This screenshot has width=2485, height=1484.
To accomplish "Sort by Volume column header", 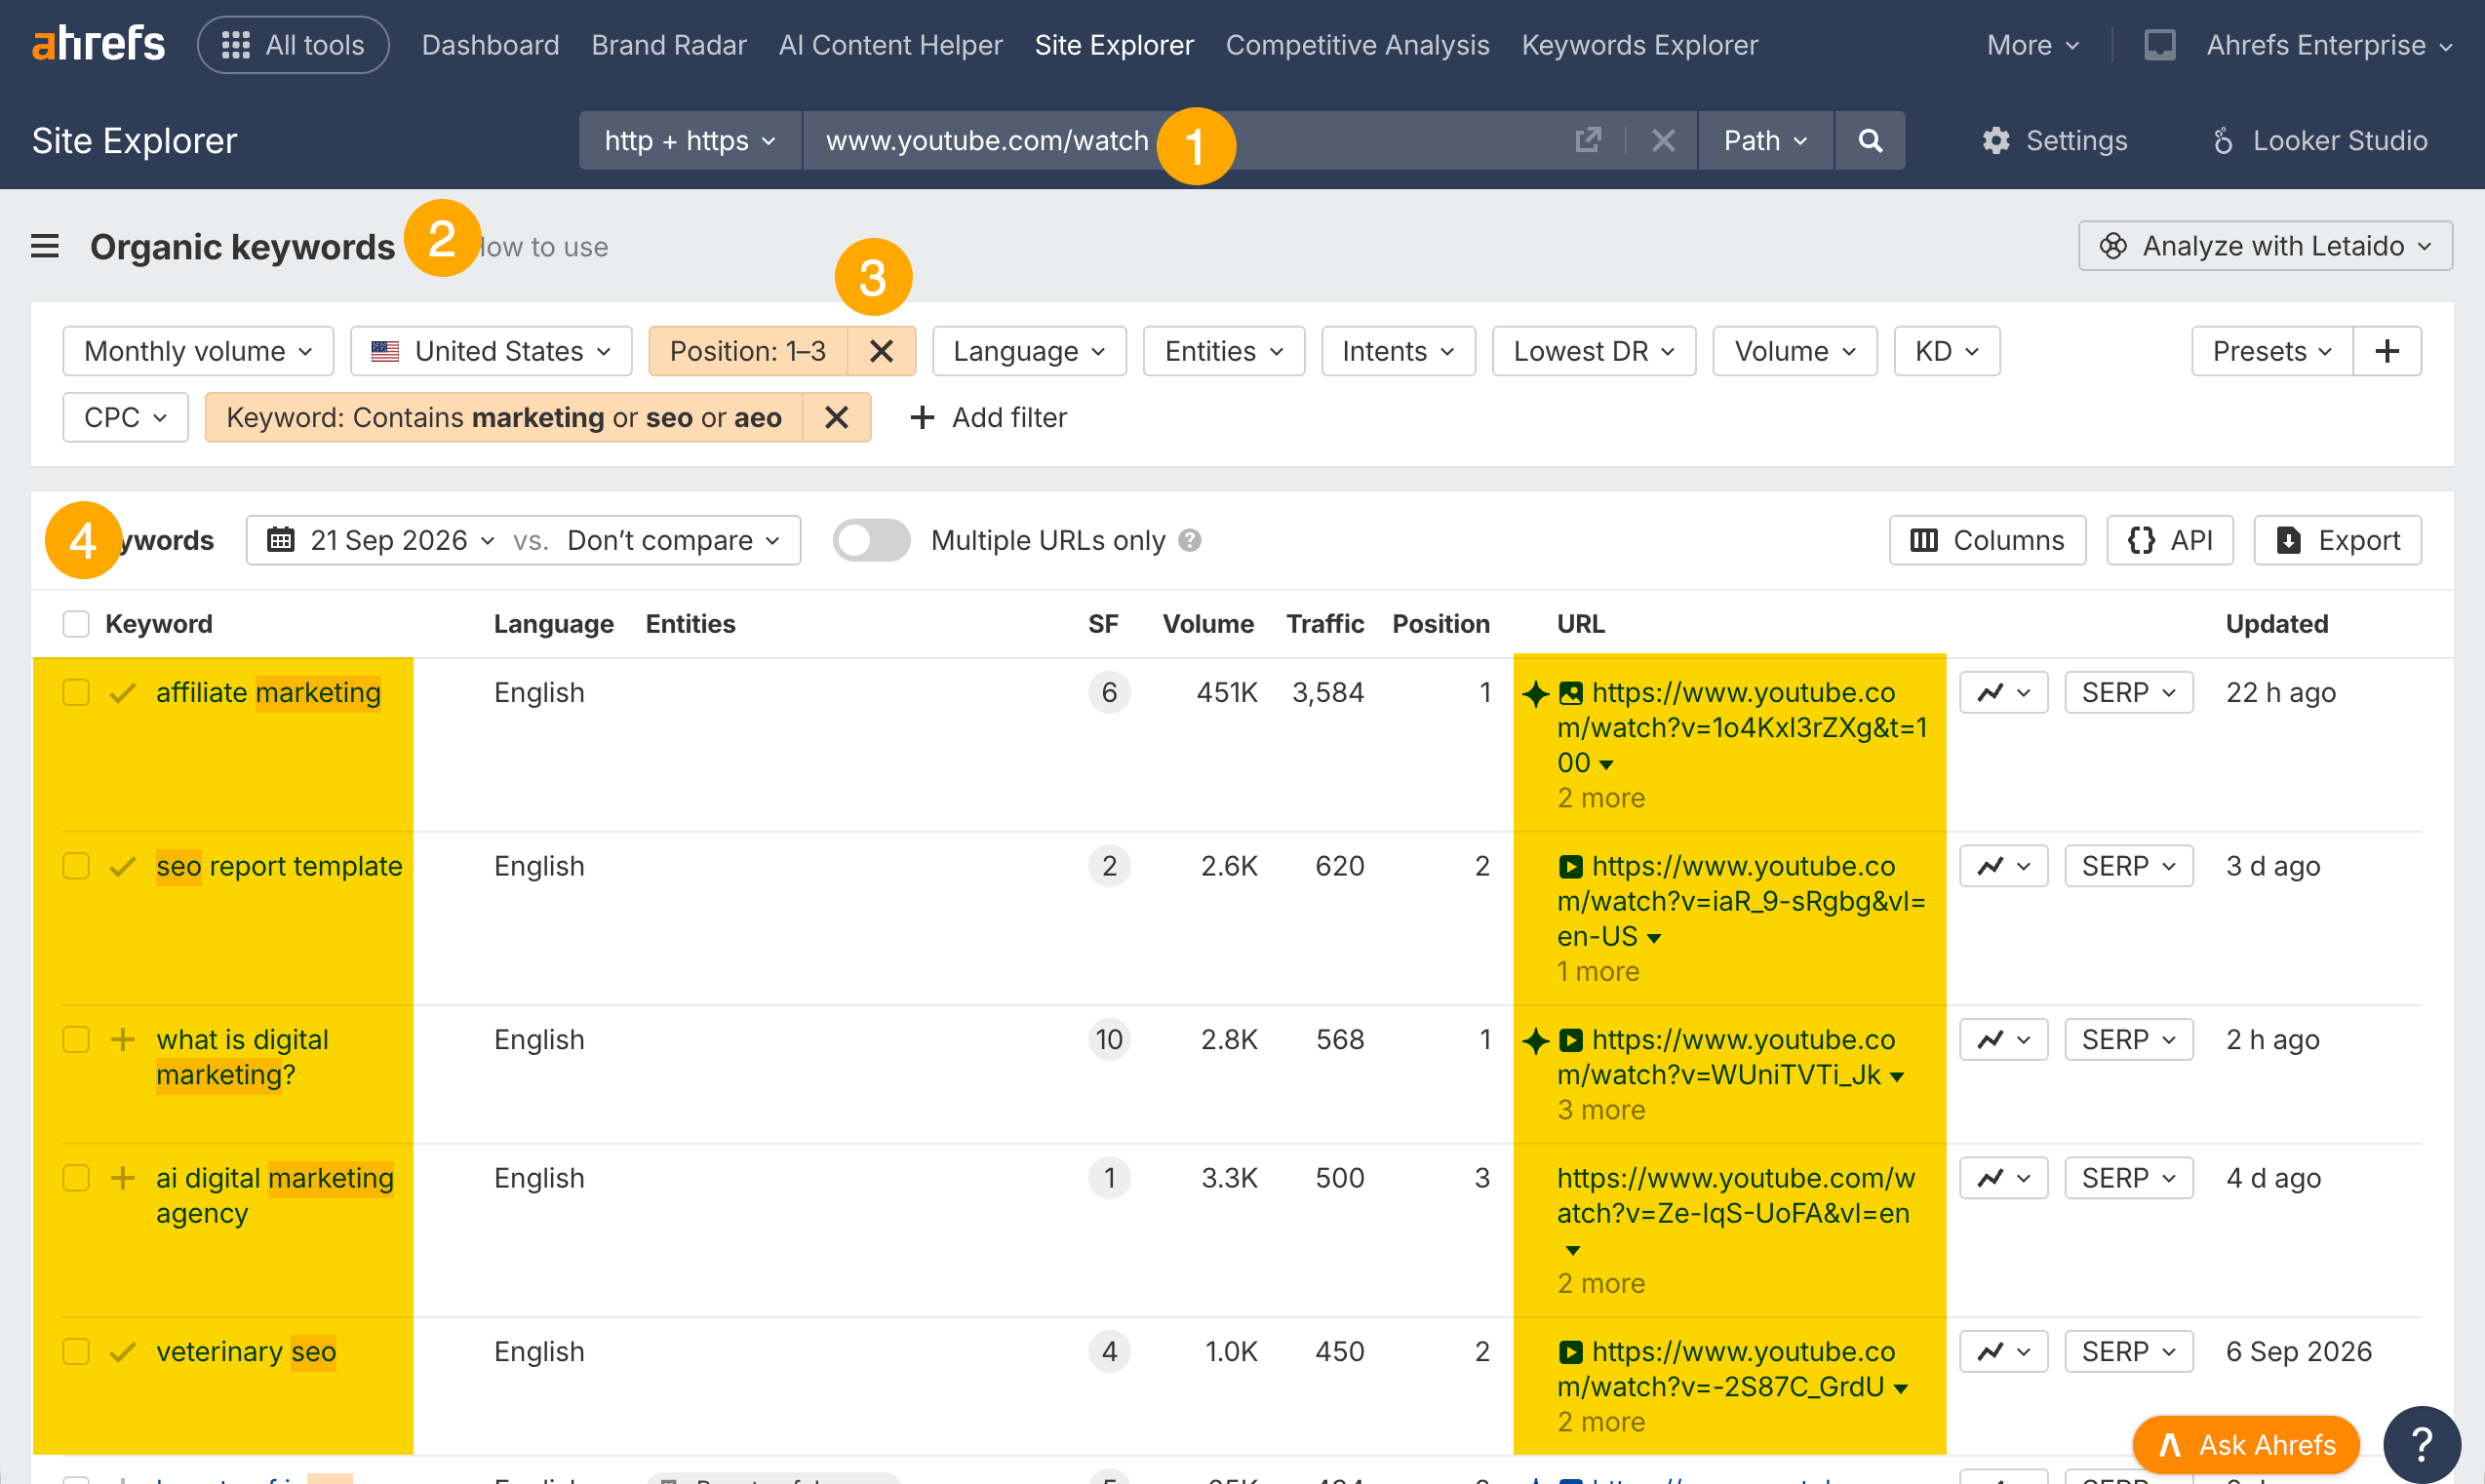I will 1208,624.
